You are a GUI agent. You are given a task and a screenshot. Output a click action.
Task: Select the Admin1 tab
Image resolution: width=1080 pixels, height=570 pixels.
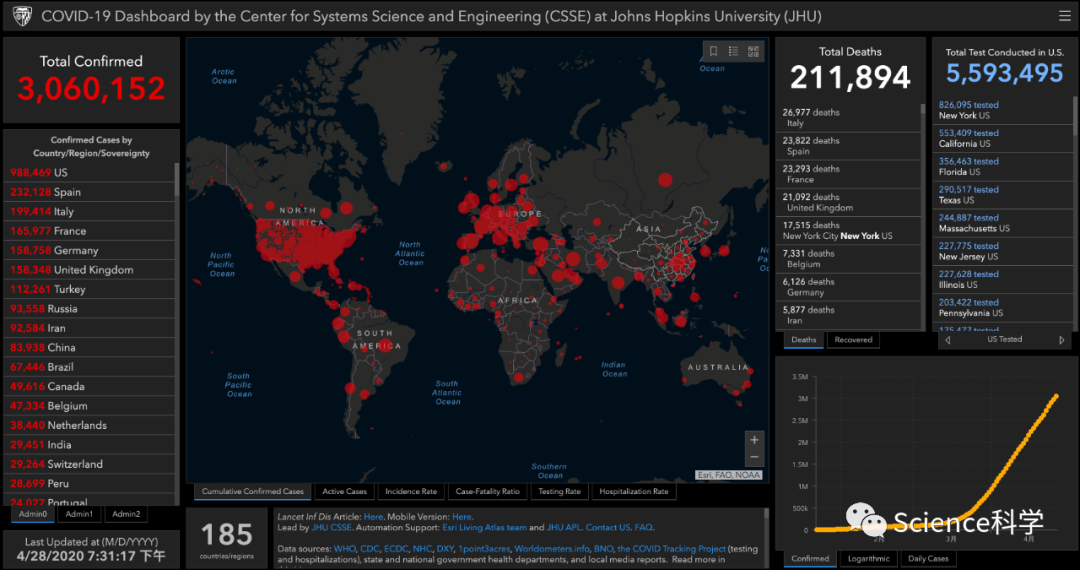(79, 514)
